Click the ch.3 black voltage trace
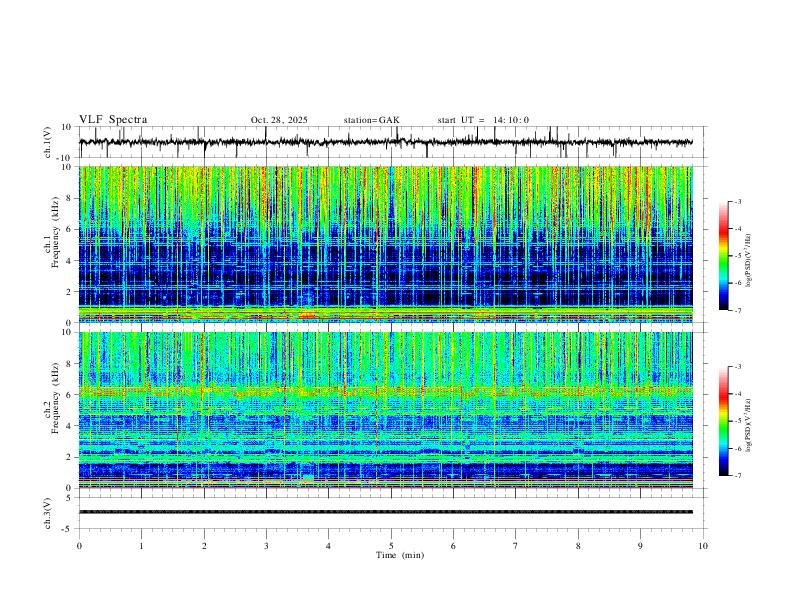Viewport: 792px width, 612px height. [386, 512]
